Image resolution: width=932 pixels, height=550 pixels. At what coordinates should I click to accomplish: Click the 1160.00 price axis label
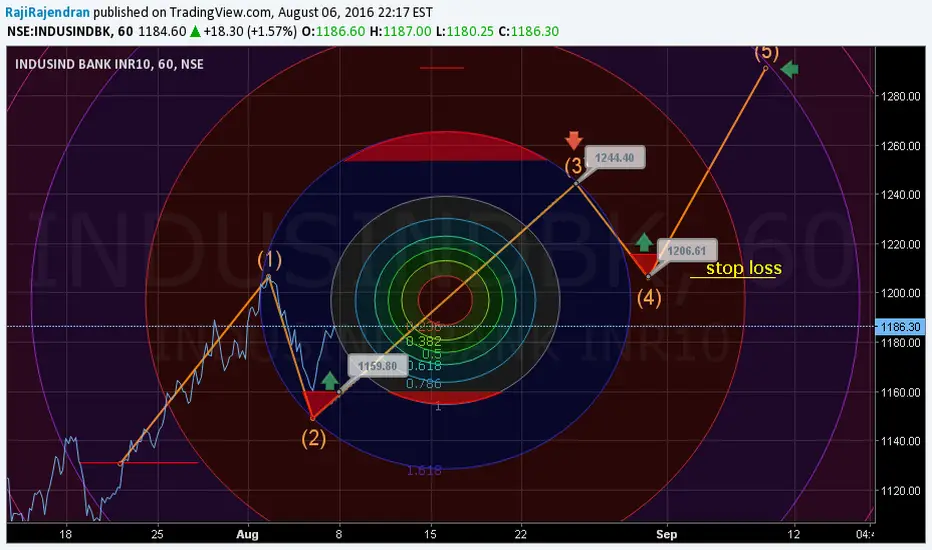[x=900, y=392]
